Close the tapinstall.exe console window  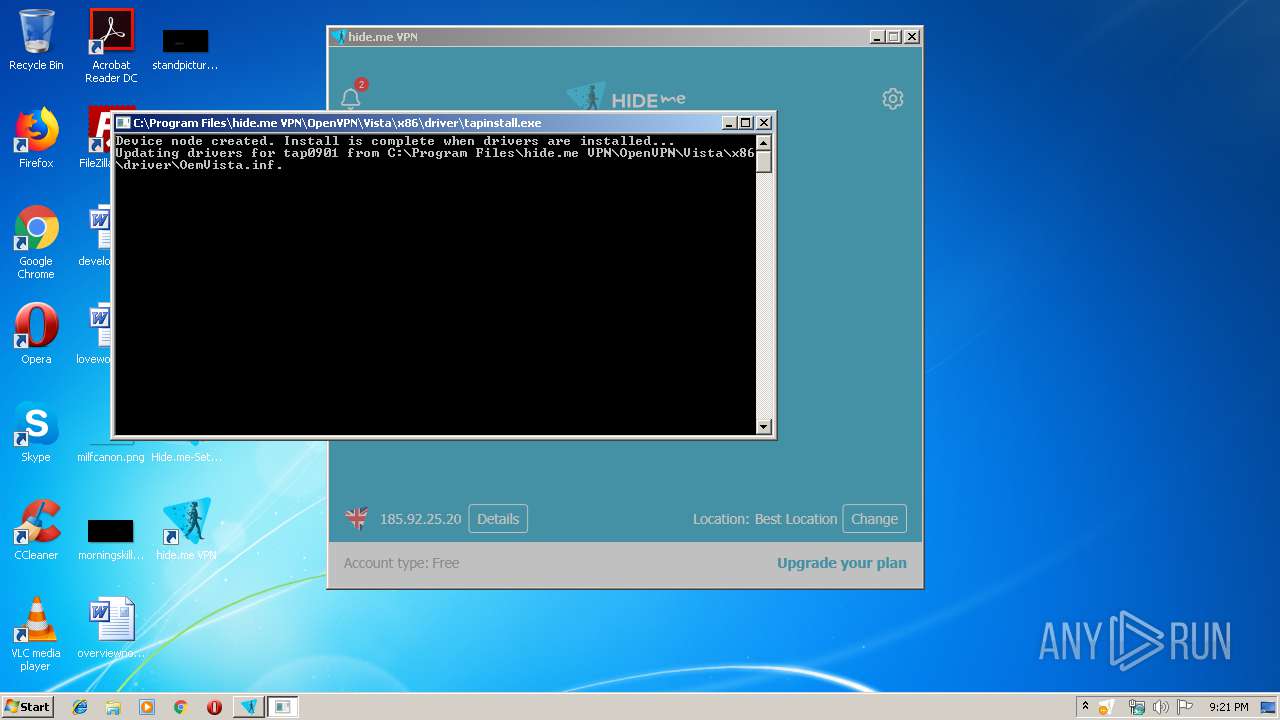(x=764, y=123)
